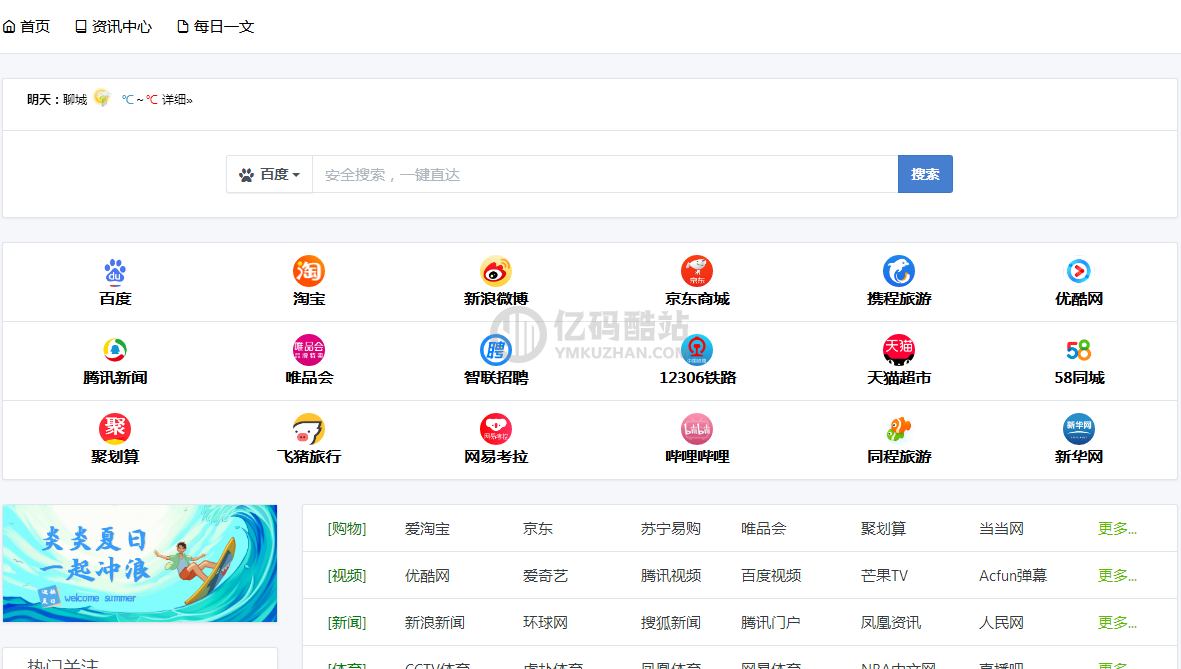Open the 腾讯门户 link
Viewport: 1181px width, 669px height.
coord(771,623)
